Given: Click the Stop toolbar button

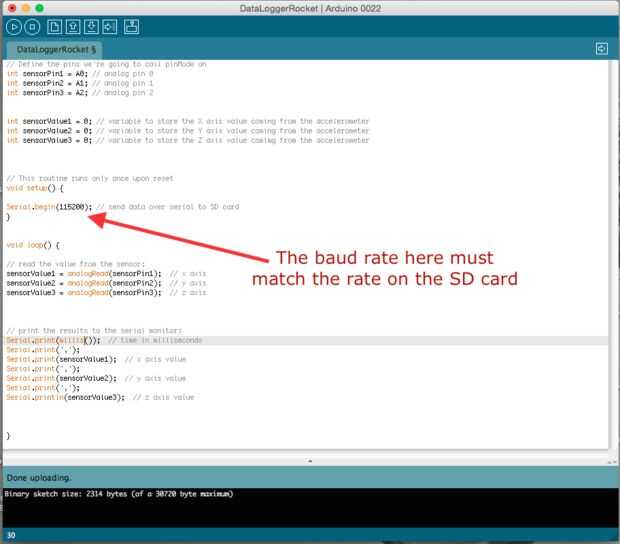Looking at the screenshot, I should (x=32, y=27).
